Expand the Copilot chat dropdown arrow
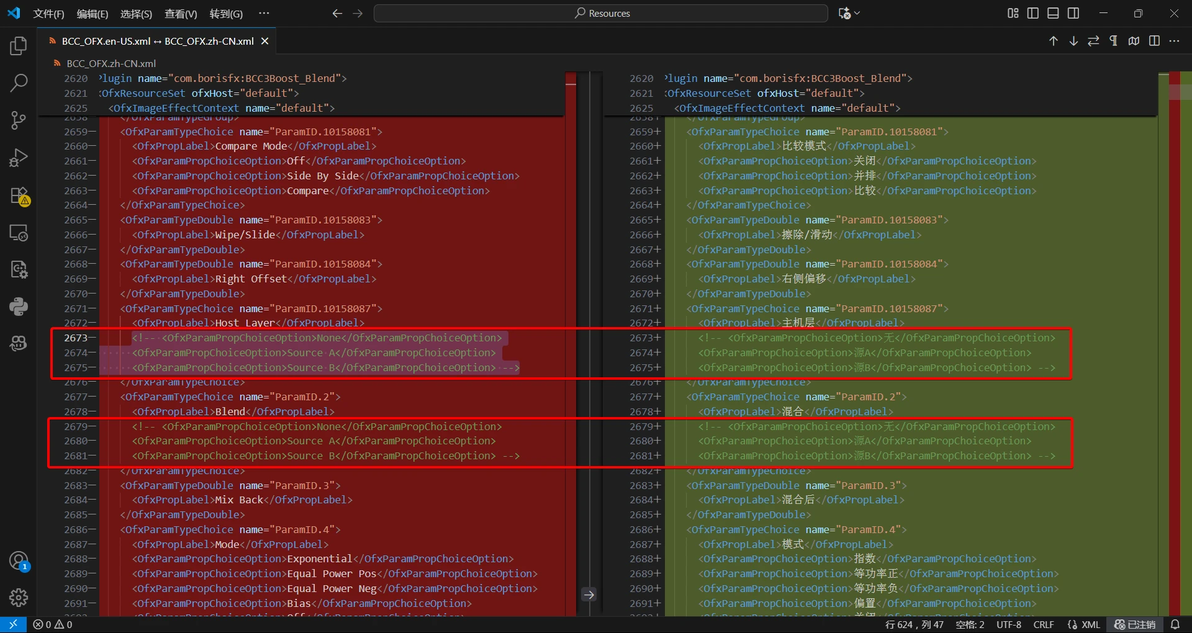This screenshot has height=633, width=1192. pos(857,13)
